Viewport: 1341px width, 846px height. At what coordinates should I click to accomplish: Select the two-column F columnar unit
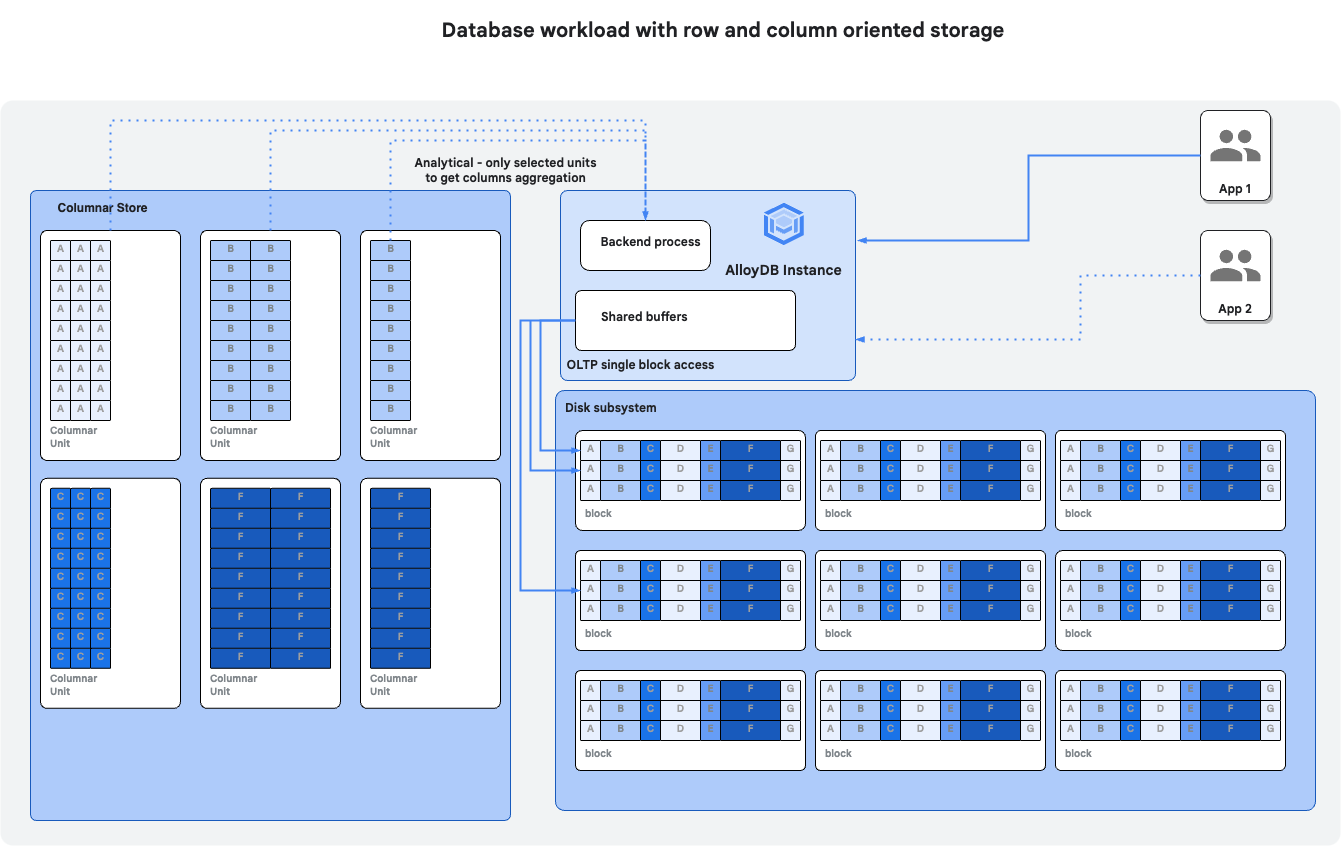point(270,593)
